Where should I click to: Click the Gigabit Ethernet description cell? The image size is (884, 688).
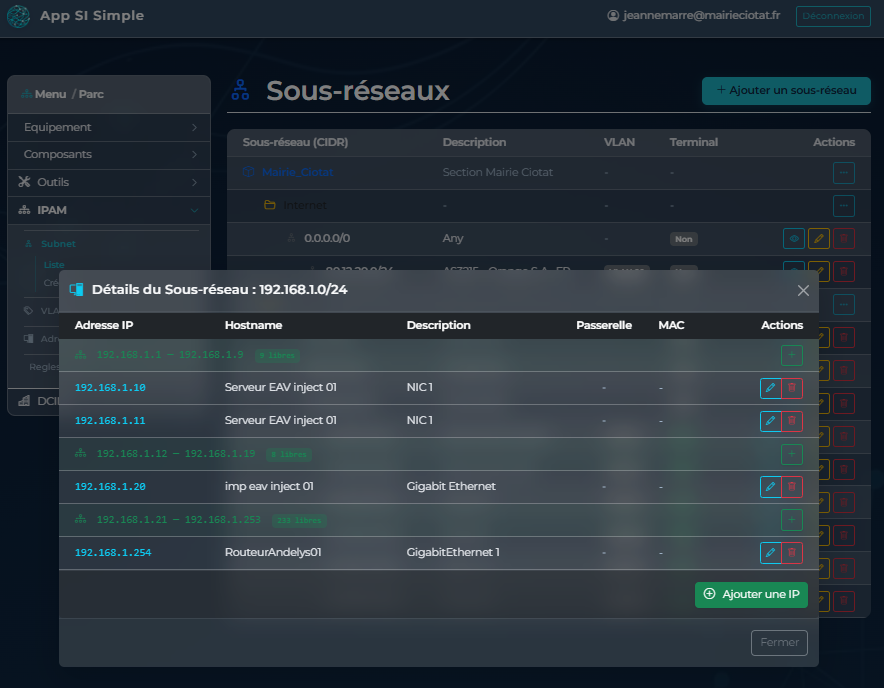pos(451,487)
